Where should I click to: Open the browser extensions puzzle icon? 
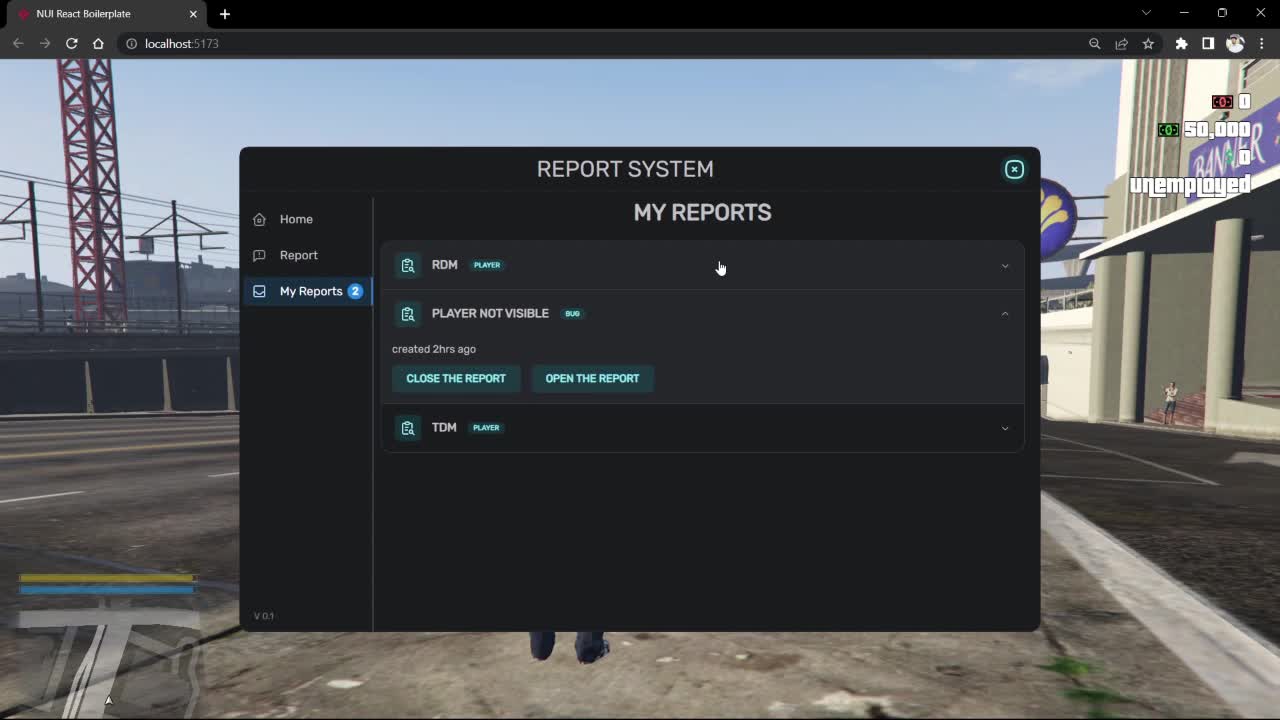click(1181, 43)
